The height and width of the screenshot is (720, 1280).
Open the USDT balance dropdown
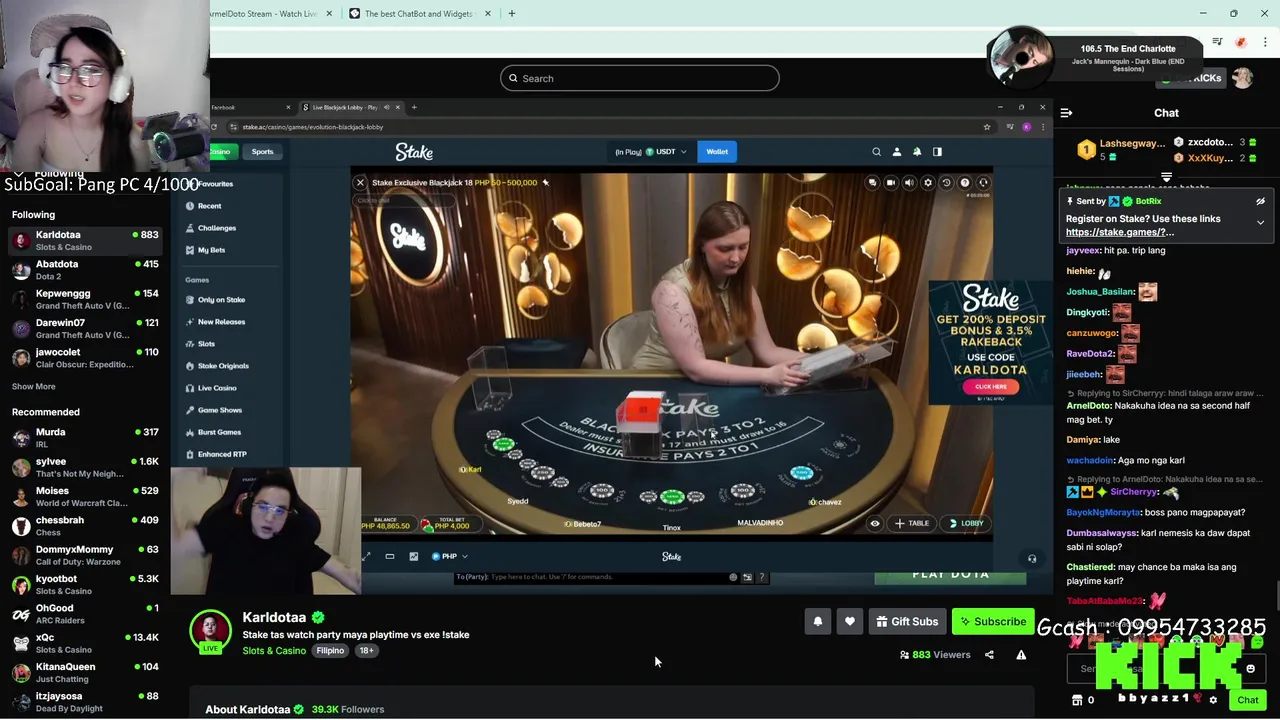coord(666,152)
